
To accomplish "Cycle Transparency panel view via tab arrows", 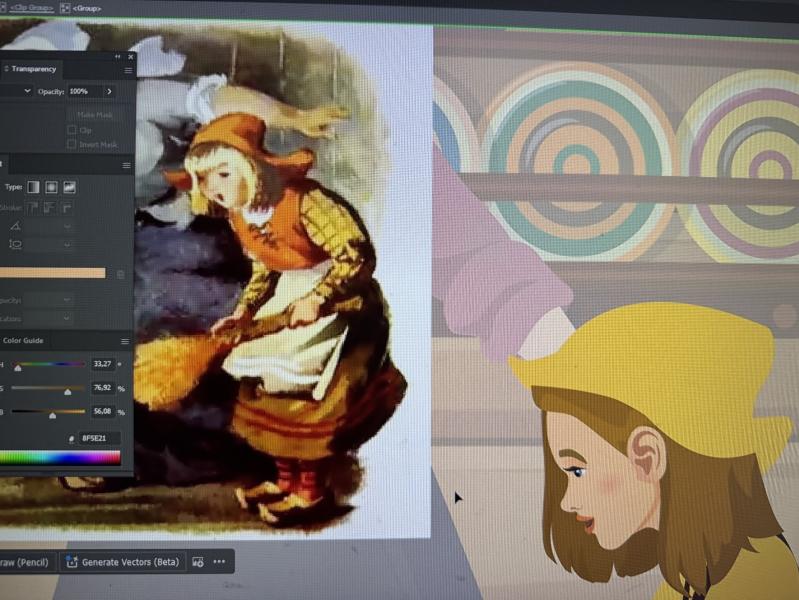I will [x=7, y=69].
